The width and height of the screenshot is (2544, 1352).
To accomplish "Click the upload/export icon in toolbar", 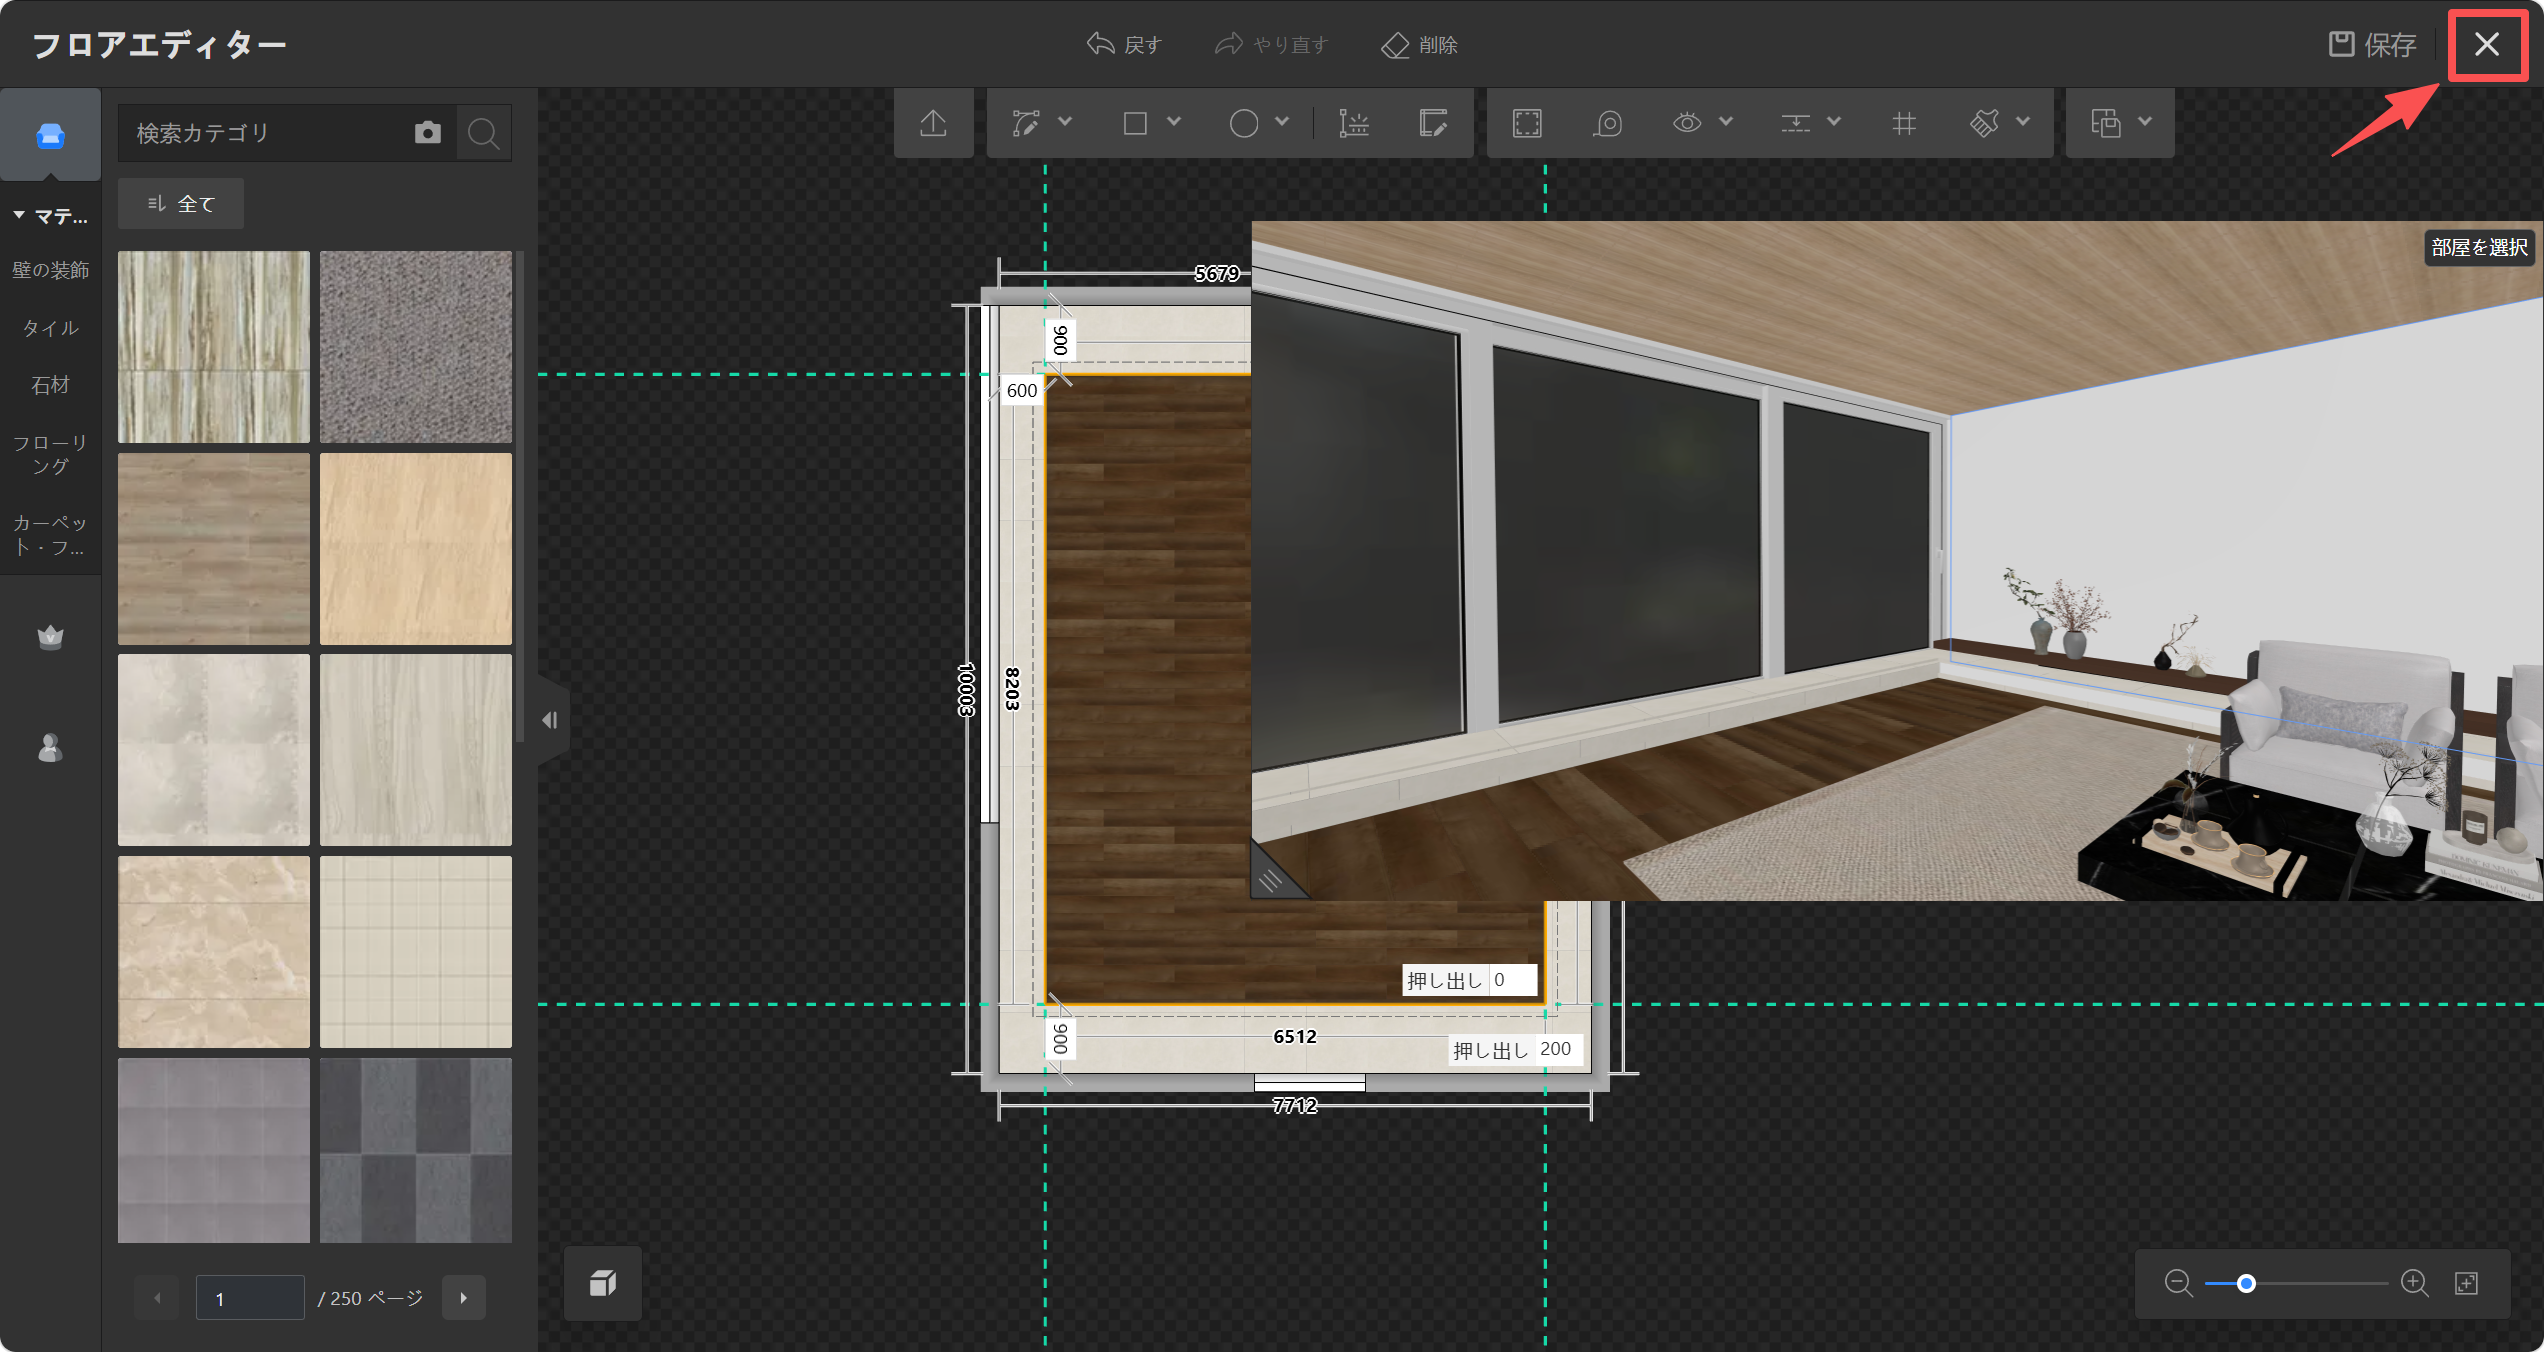I will 933,123.
